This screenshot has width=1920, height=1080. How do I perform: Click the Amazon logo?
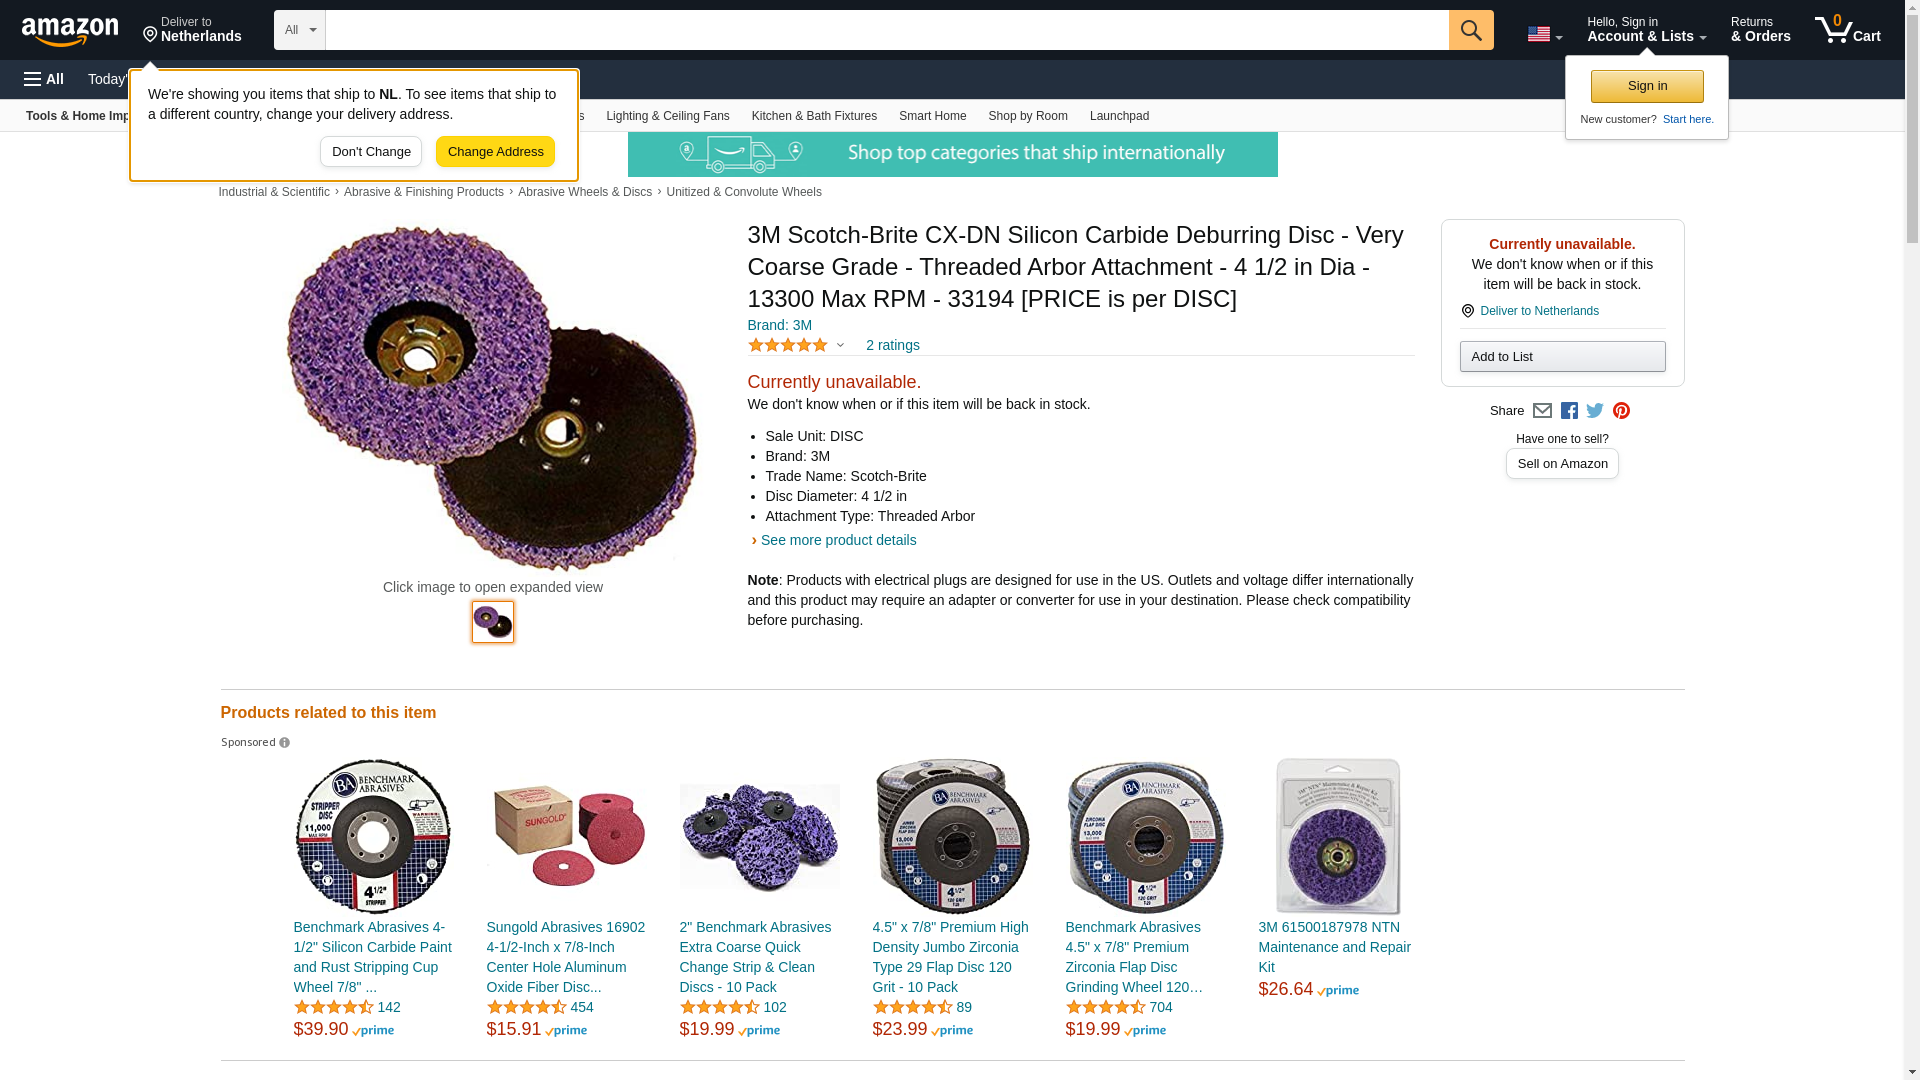70,31
